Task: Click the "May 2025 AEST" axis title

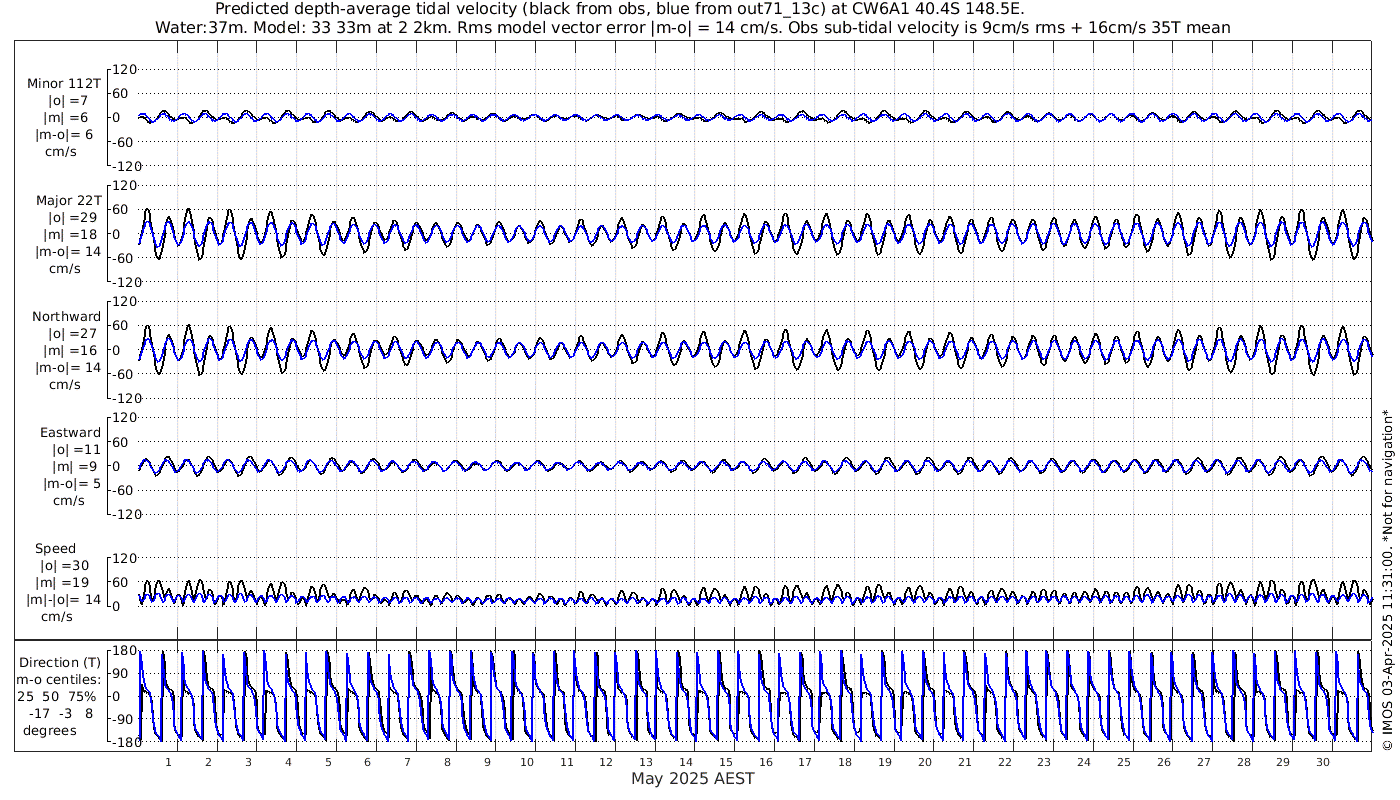Action: point(692,778)
